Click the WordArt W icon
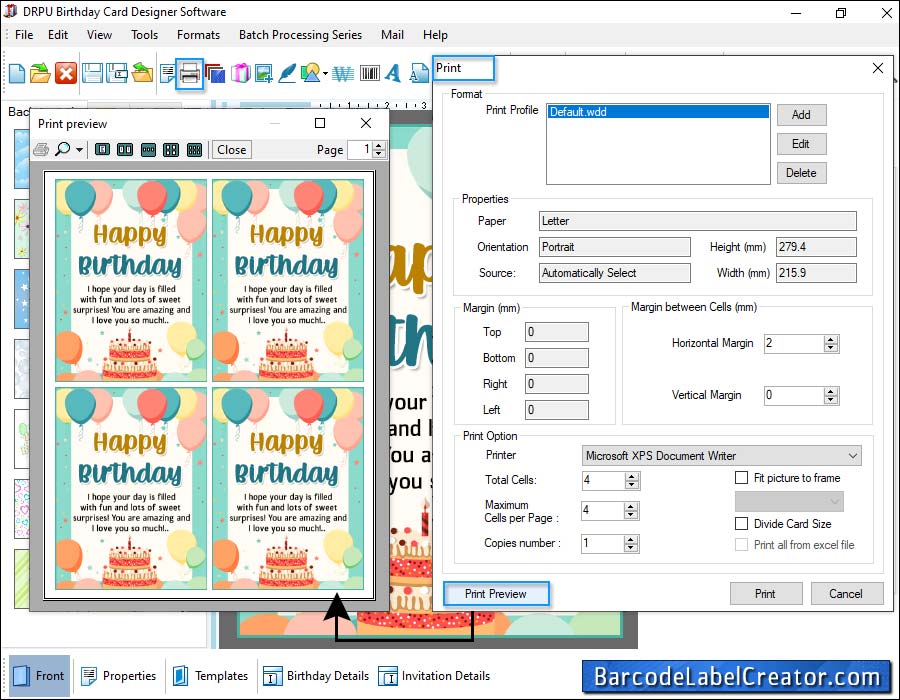This screenshot has width=900, height=700. pyautogui.click(x=343, y=73)
